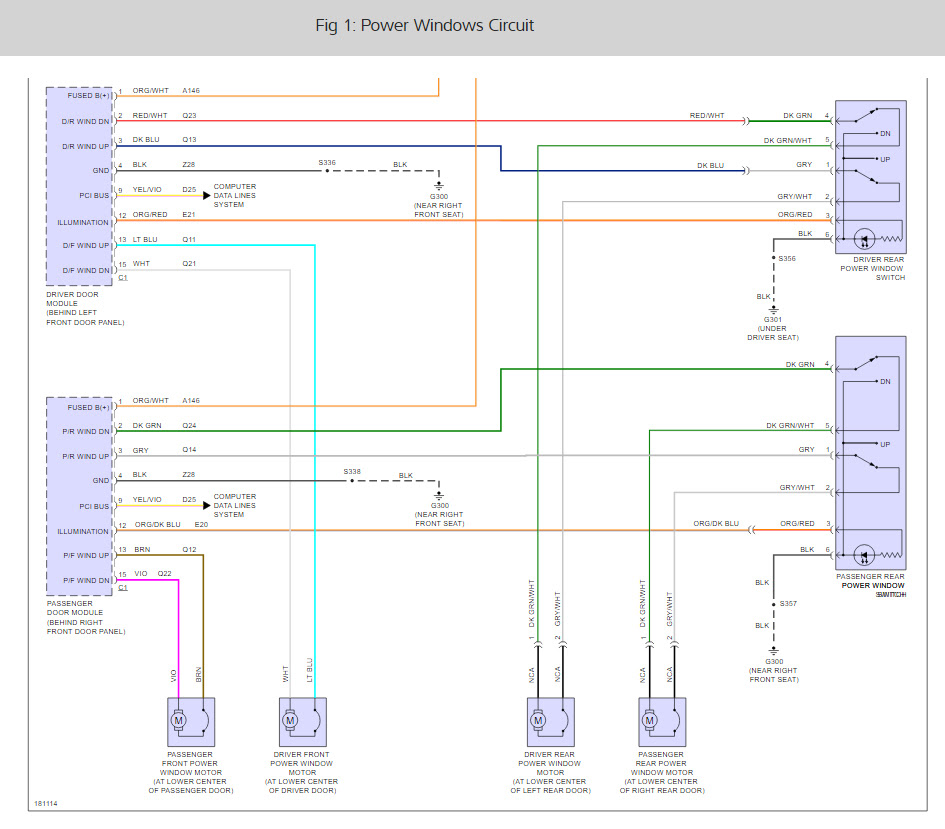
Task: Click the 'Fig 1: Power Windows Circuit' title
Action: point(425,25)
